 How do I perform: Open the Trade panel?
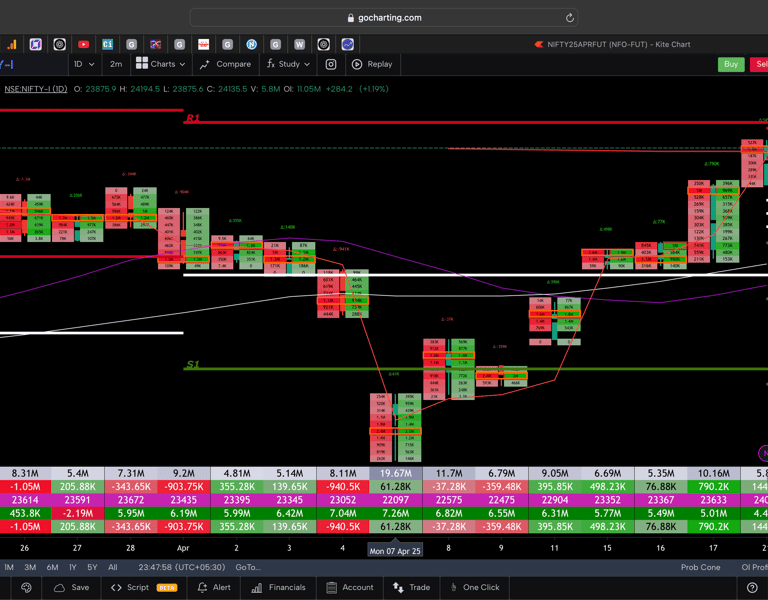click(x=411, y=587)
